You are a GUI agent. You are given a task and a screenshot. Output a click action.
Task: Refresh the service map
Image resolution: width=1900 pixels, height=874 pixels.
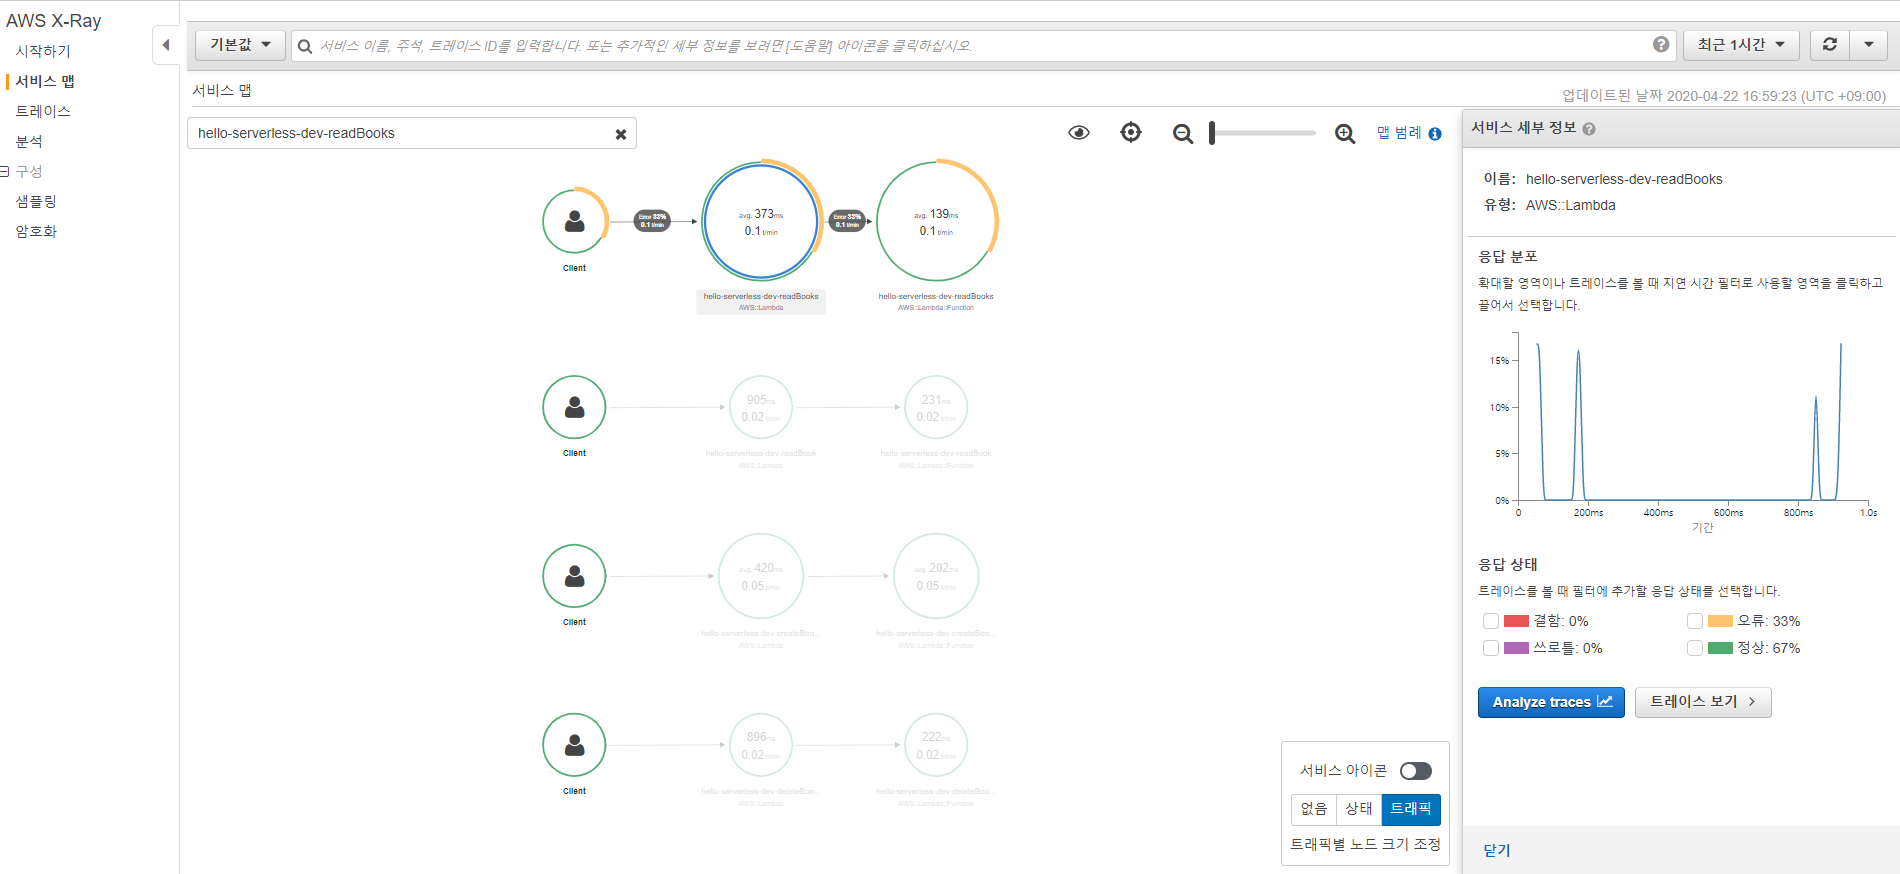[1829, 45]
